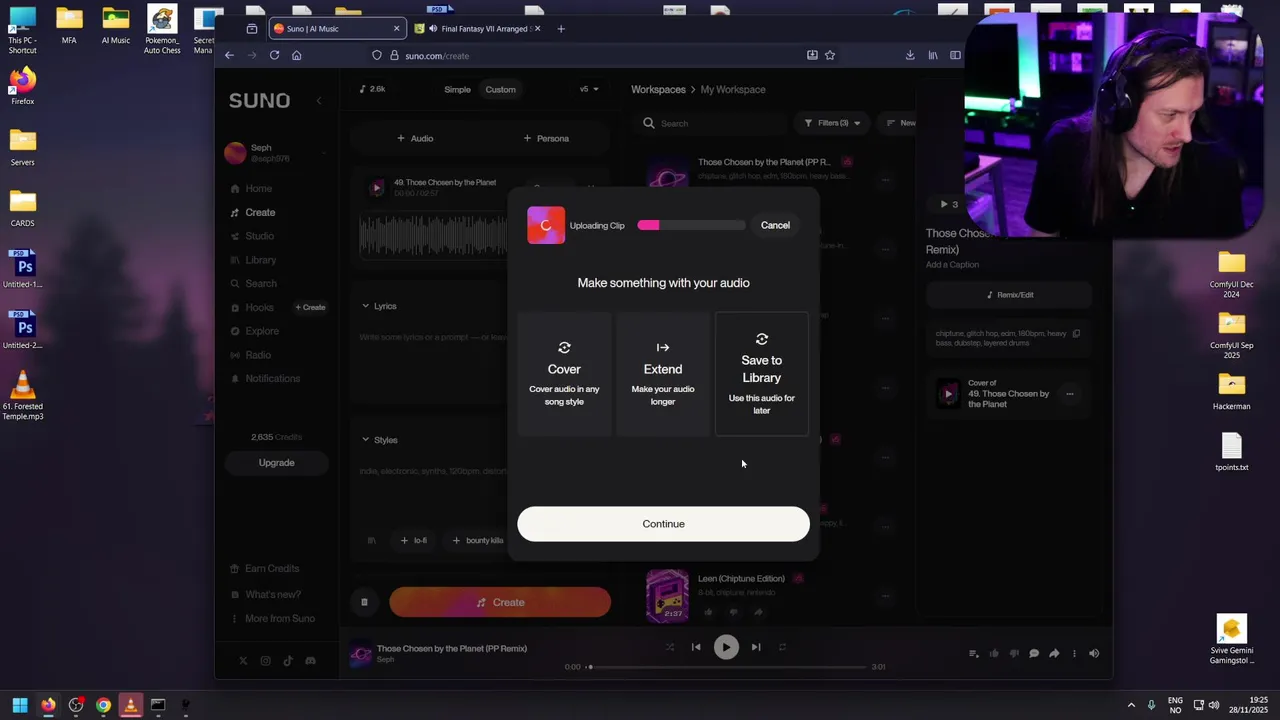Viewport: 1280px width, 720px height.
Task: Click the Continue button
Action: click(663, 524)
